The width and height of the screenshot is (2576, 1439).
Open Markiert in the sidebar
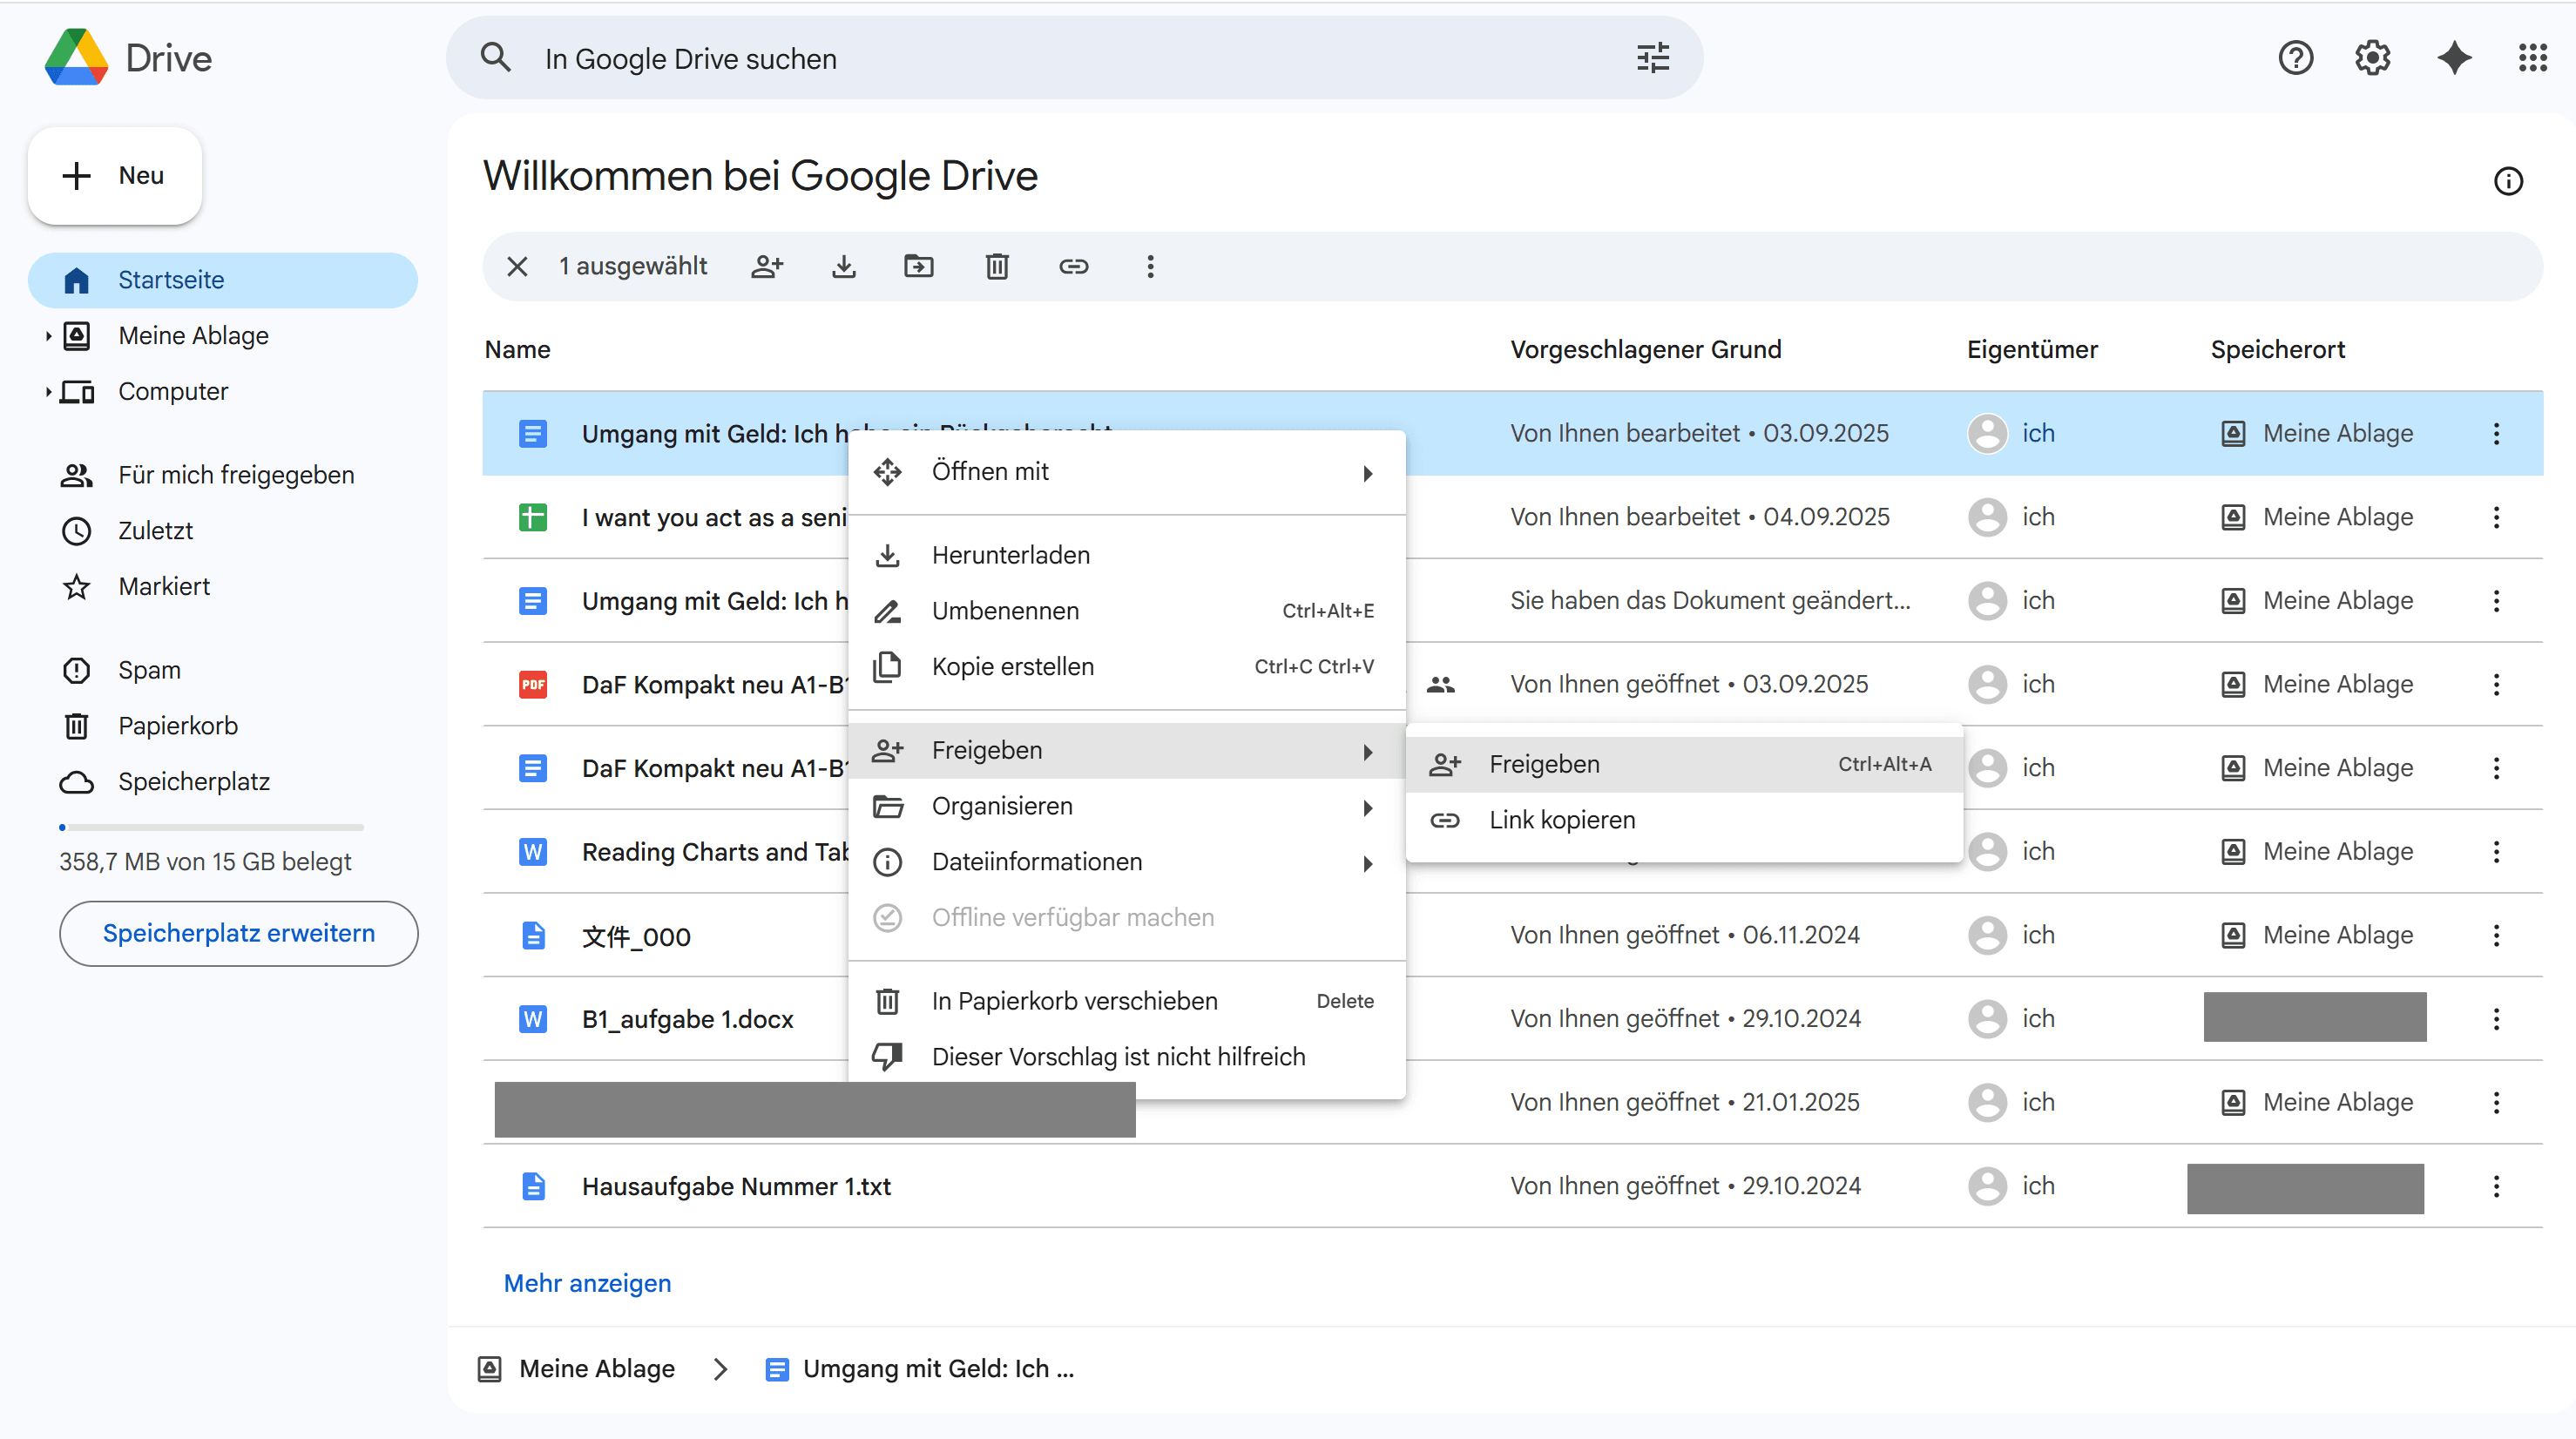223,587
